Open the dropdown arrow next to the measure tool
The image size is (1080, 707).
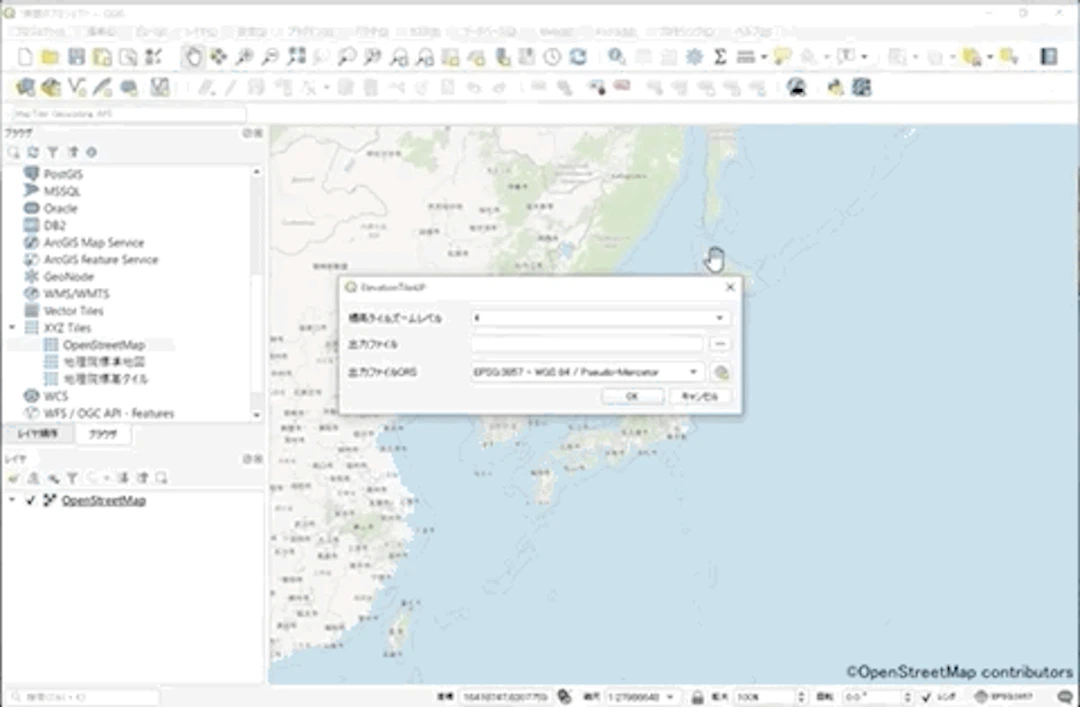pyautogui.click(x=763, y=57)
